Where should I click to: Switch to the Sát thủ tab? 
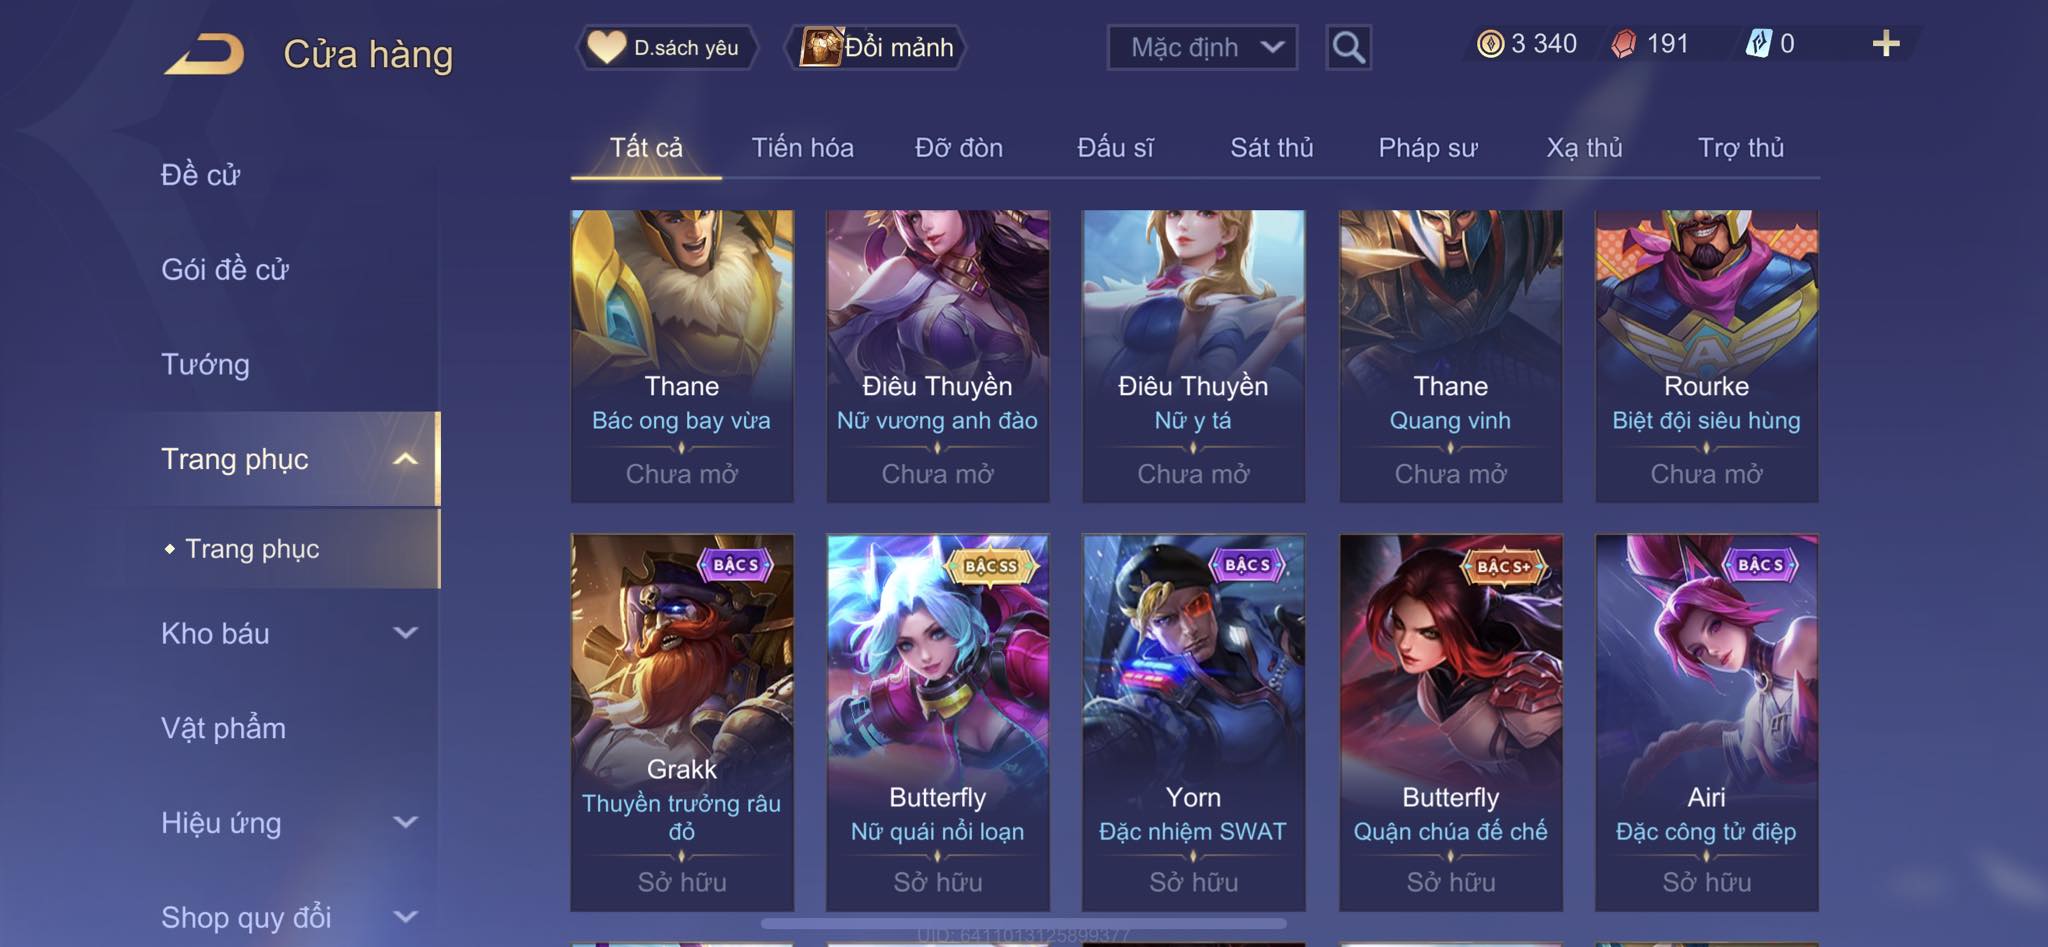[1271, 148]
